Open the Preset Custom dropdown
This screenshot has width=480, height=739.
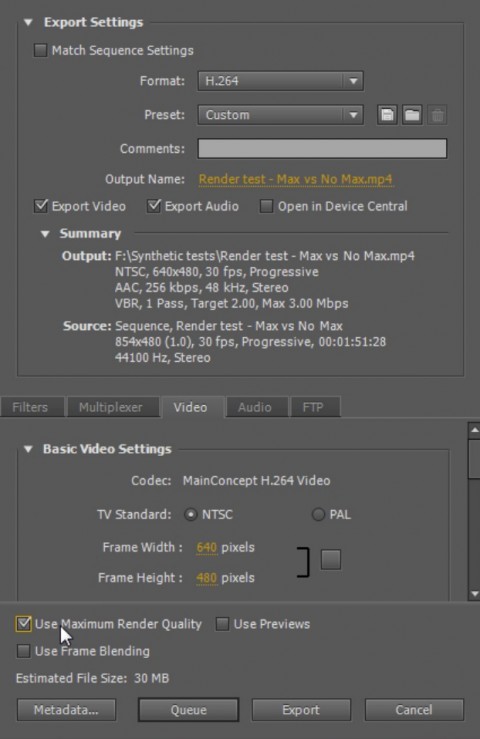[x=280, y=115]
